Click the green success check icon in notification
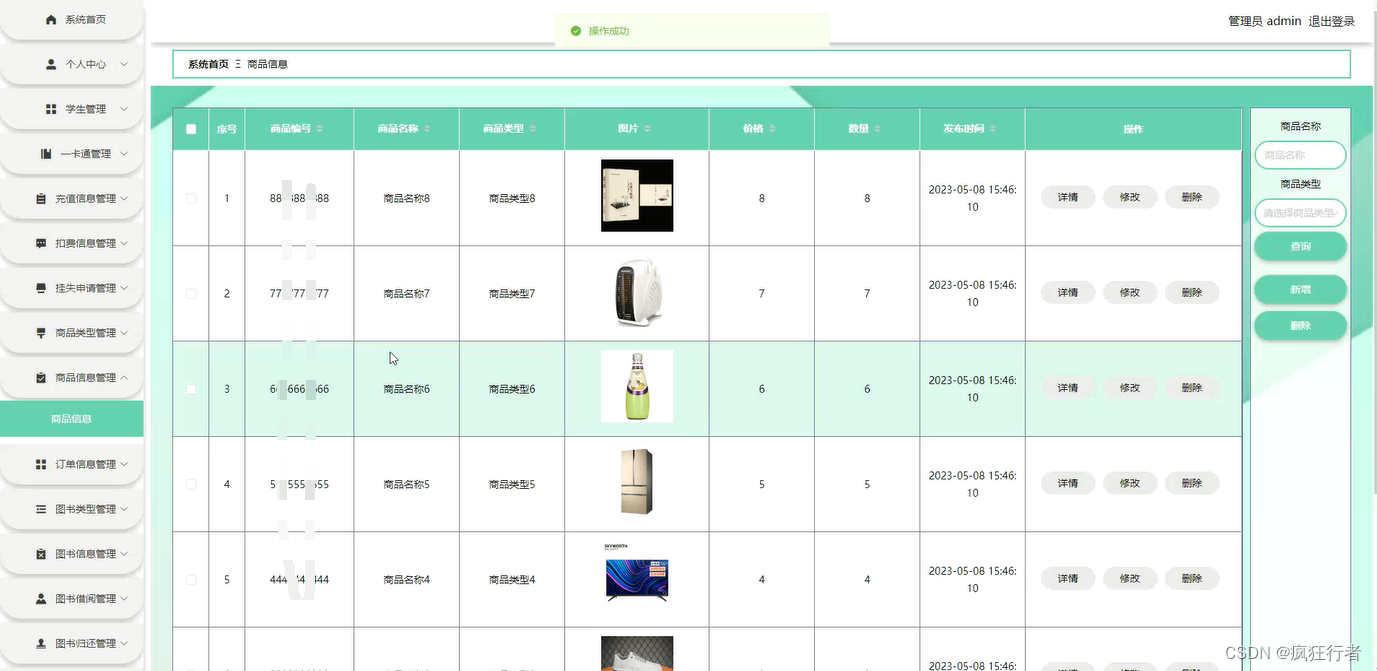1377x671 pixels. (x=576, y=31)
